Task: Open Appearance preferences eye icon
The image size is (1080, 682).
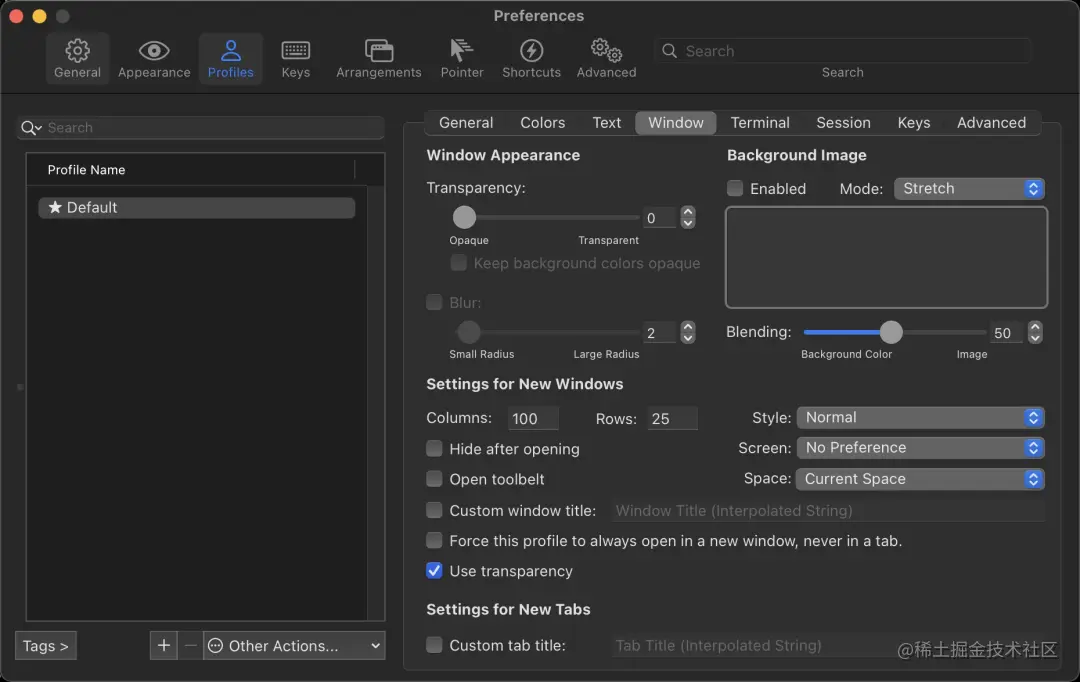Action: point(154,50)
